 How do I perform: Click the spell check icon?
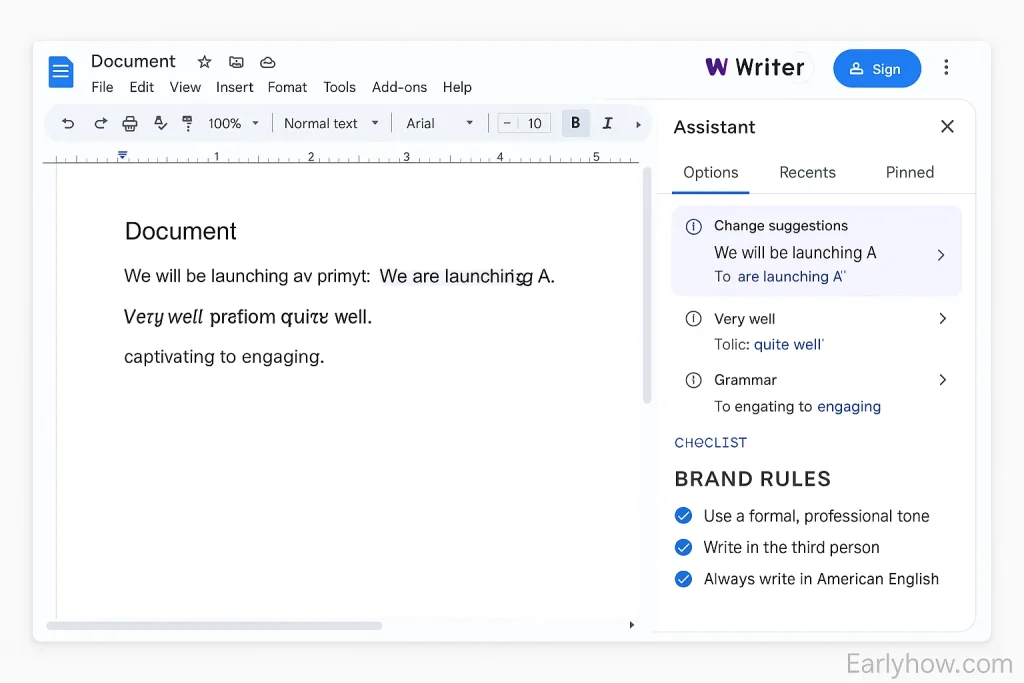(160, 124)
